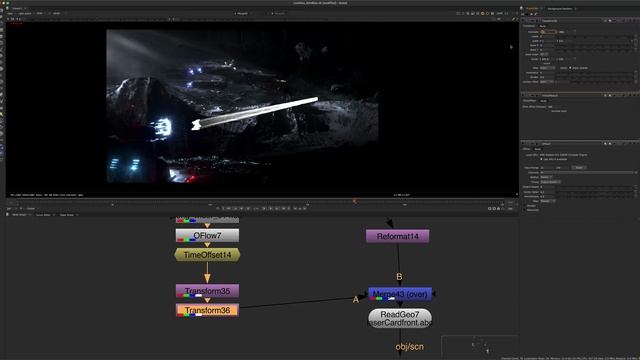
Task: Open the OFlow Timing dropdown
Action: point(550,182)
